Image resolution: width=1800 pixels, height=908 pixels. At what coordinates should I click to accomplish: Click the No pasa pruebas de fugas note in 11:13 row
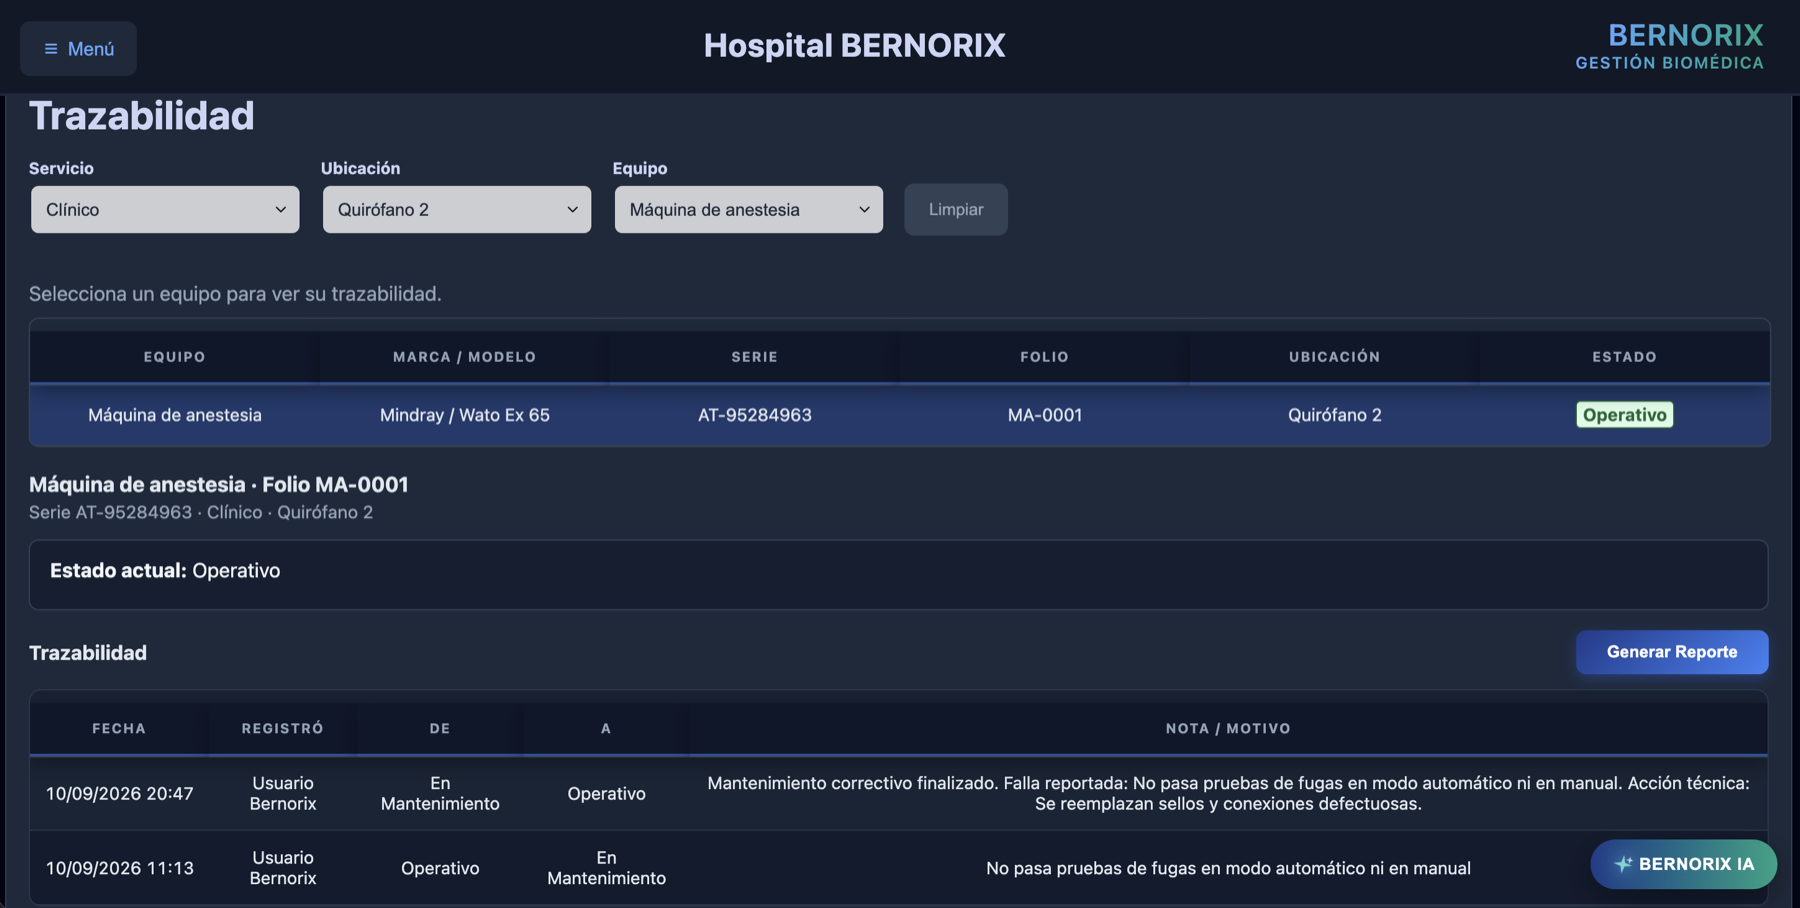pos(1228,868)
